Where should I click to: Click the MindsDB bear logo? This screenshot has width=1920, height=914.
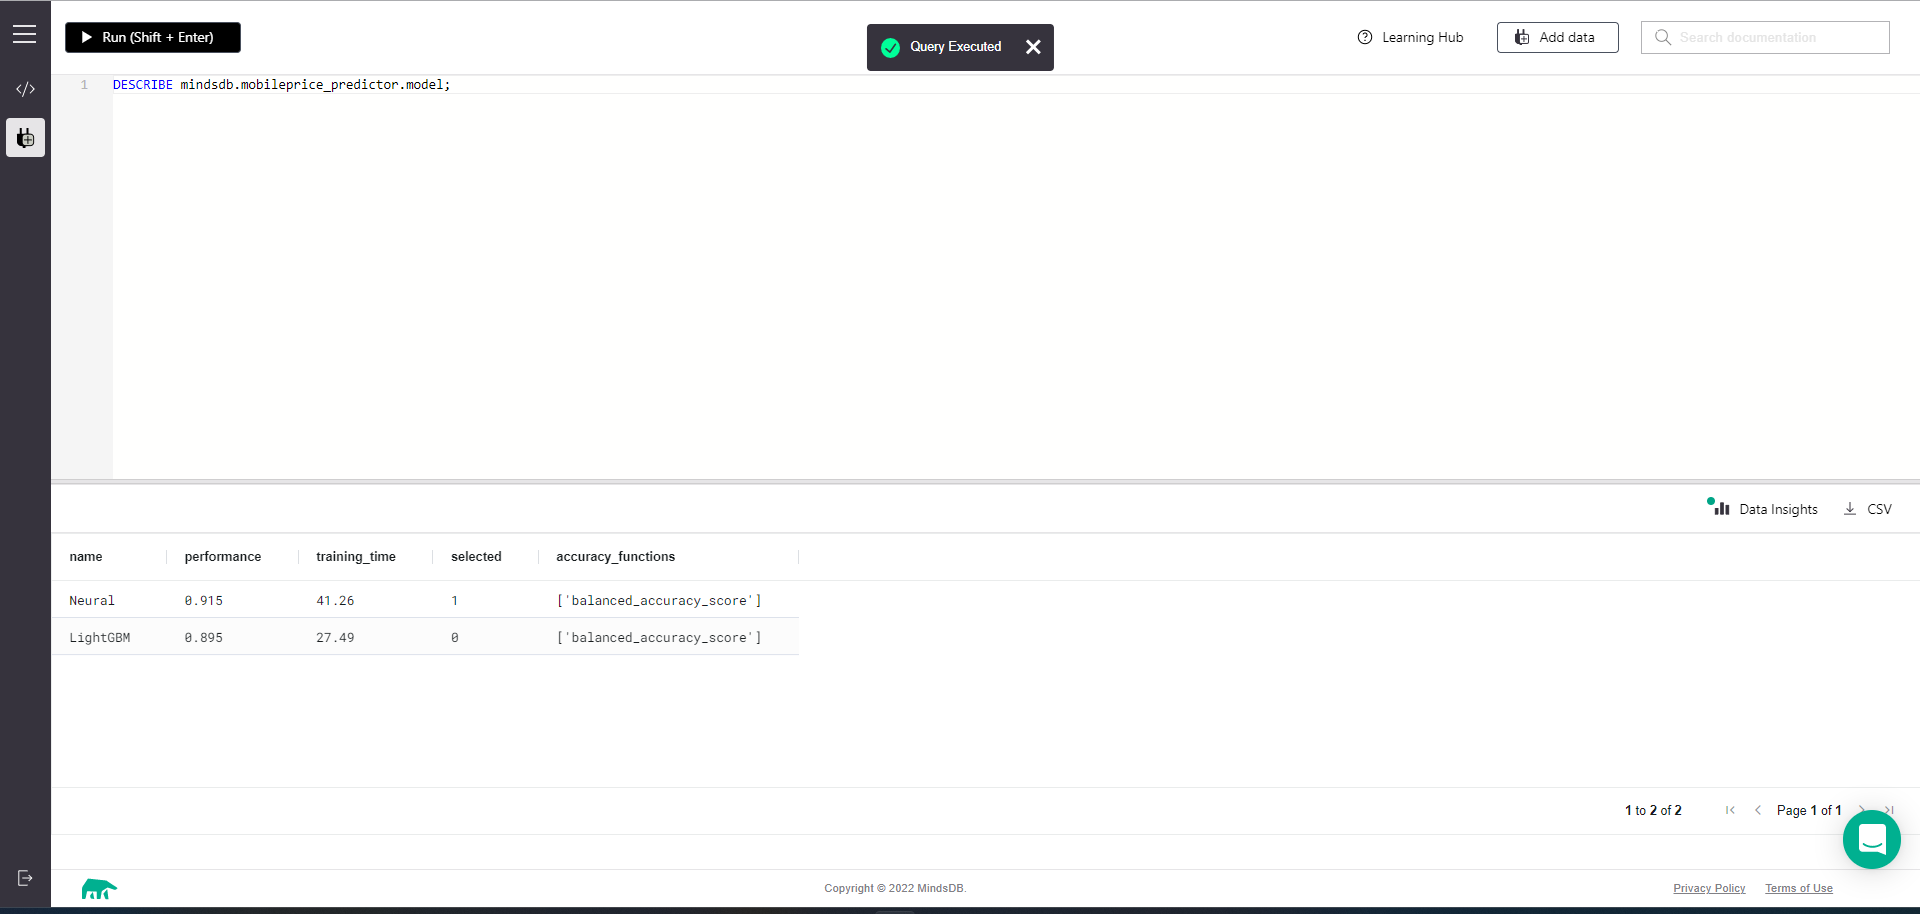[99, 888]
